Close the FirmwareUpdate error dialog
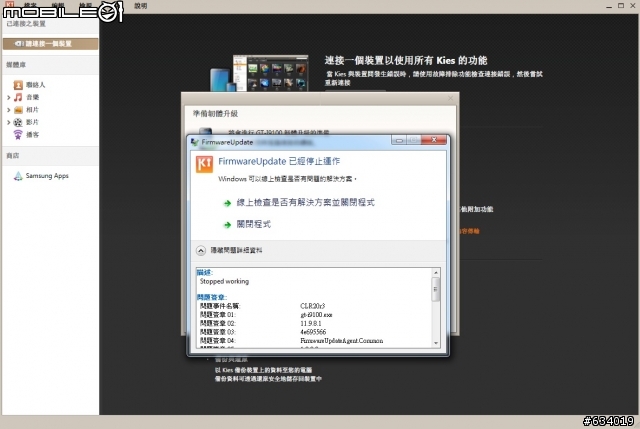This screenshot has width=640, height=429. 434,140
